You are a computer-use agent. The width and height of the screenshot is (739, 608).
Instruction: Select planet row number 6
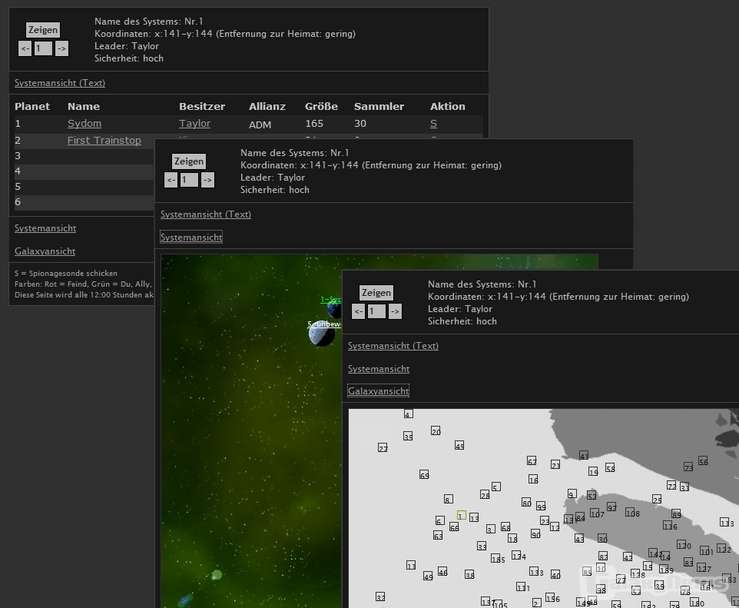pyautogui.click(x=17, y=202)
